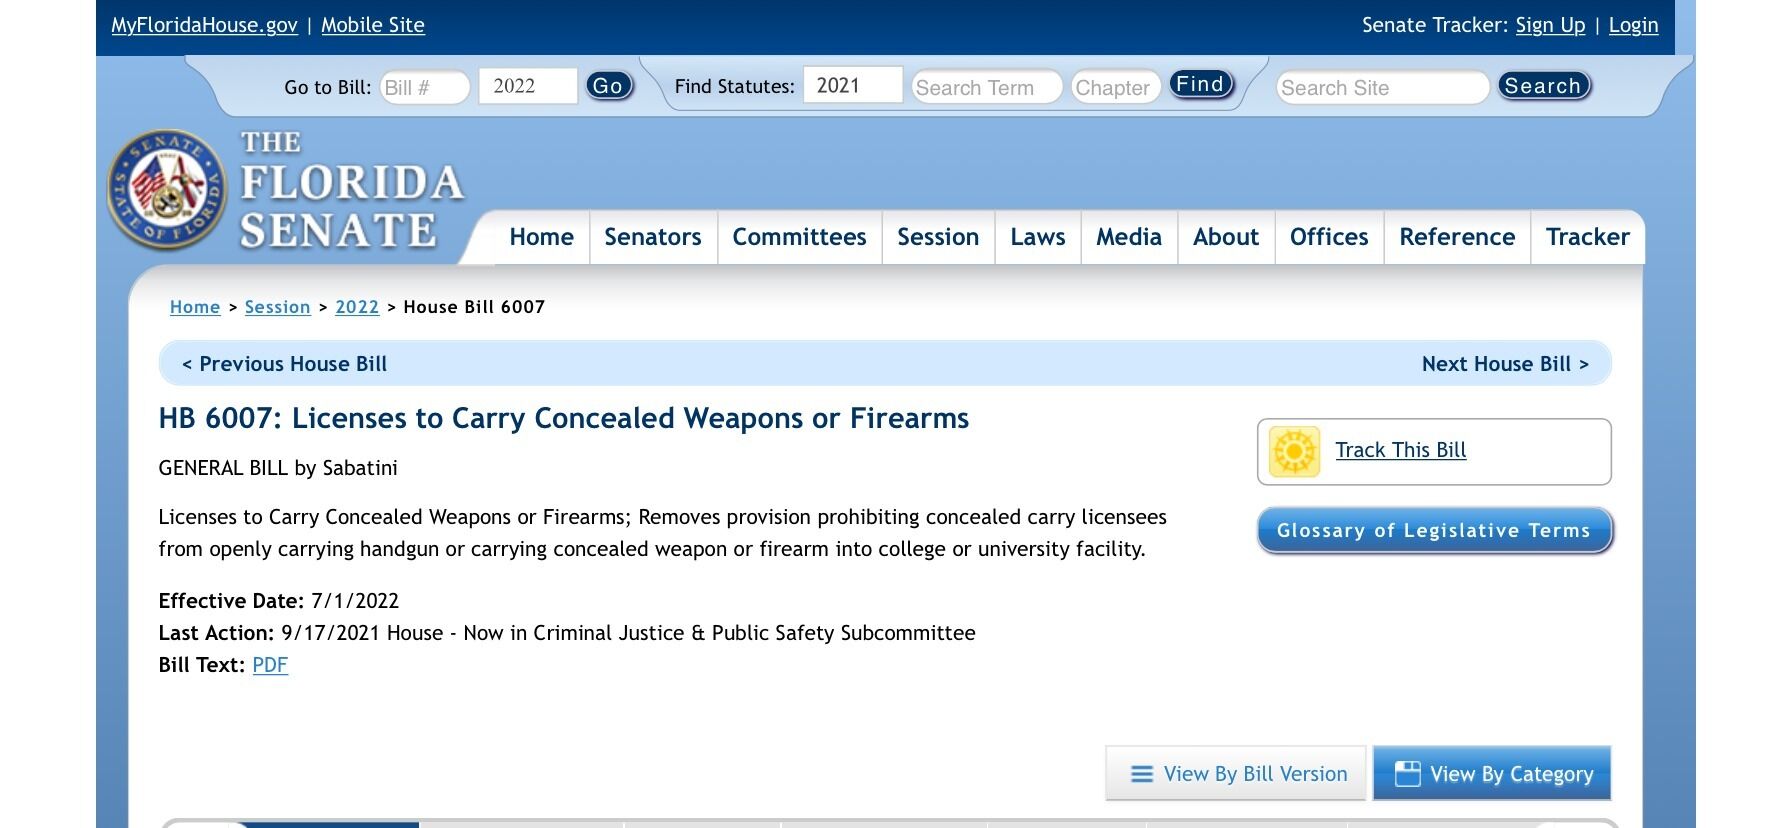Image resolution: width=1792 pixels, height=828 pixels.
Task: Focus the Chapter input field
Action: tap(1115, 87)
